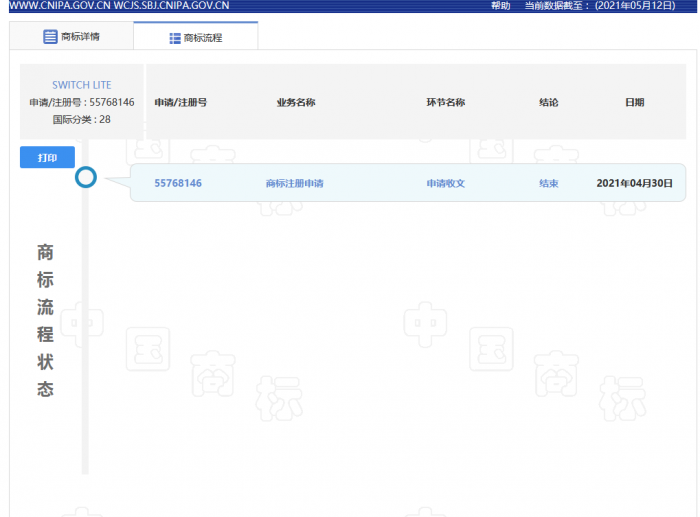Click the circle marker on the timeline

pyautogui.click(x=86, y=178)
